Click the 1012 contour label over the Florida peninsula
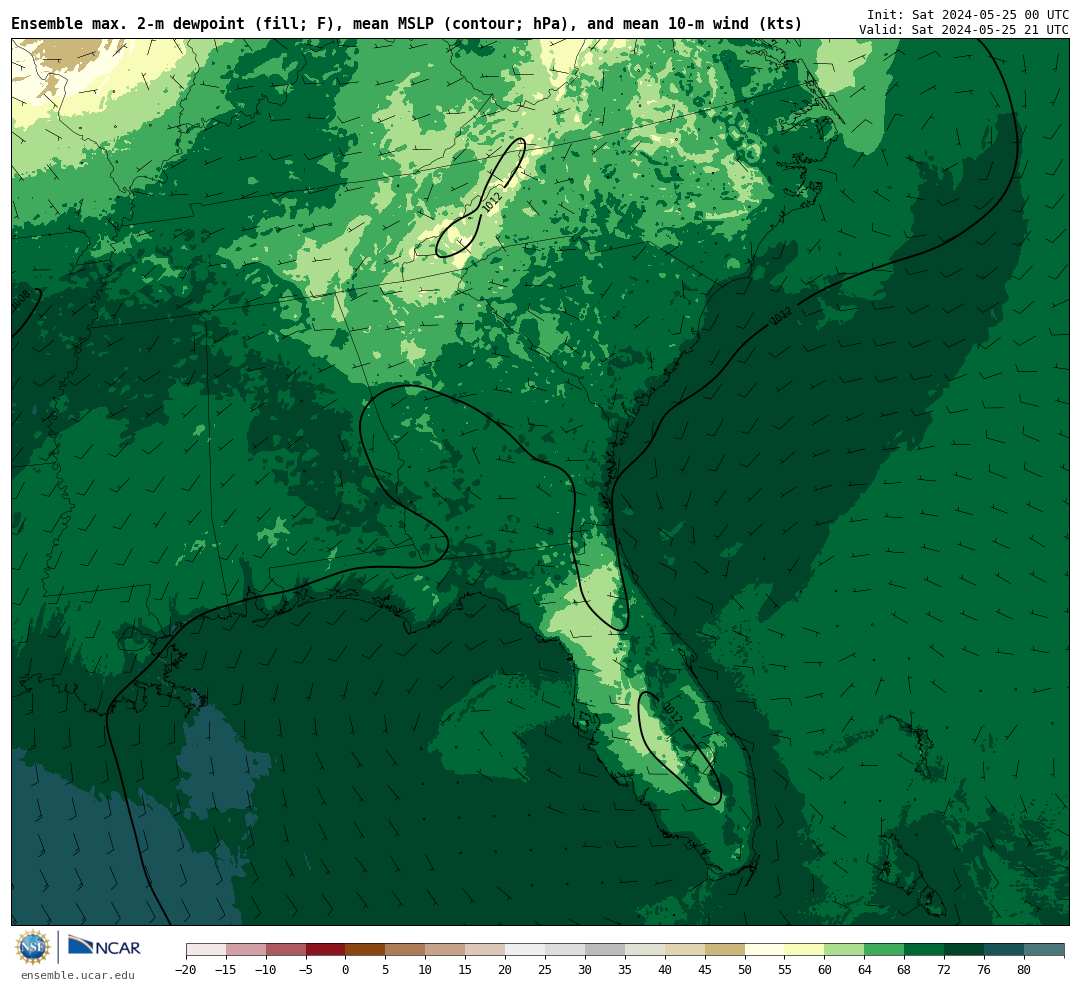 (x=672, y=712)
